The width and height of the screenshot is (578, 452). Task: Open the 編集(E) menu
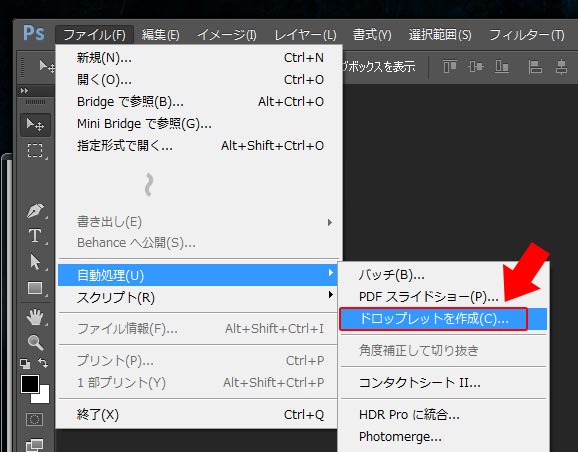(x=160, y=35)
